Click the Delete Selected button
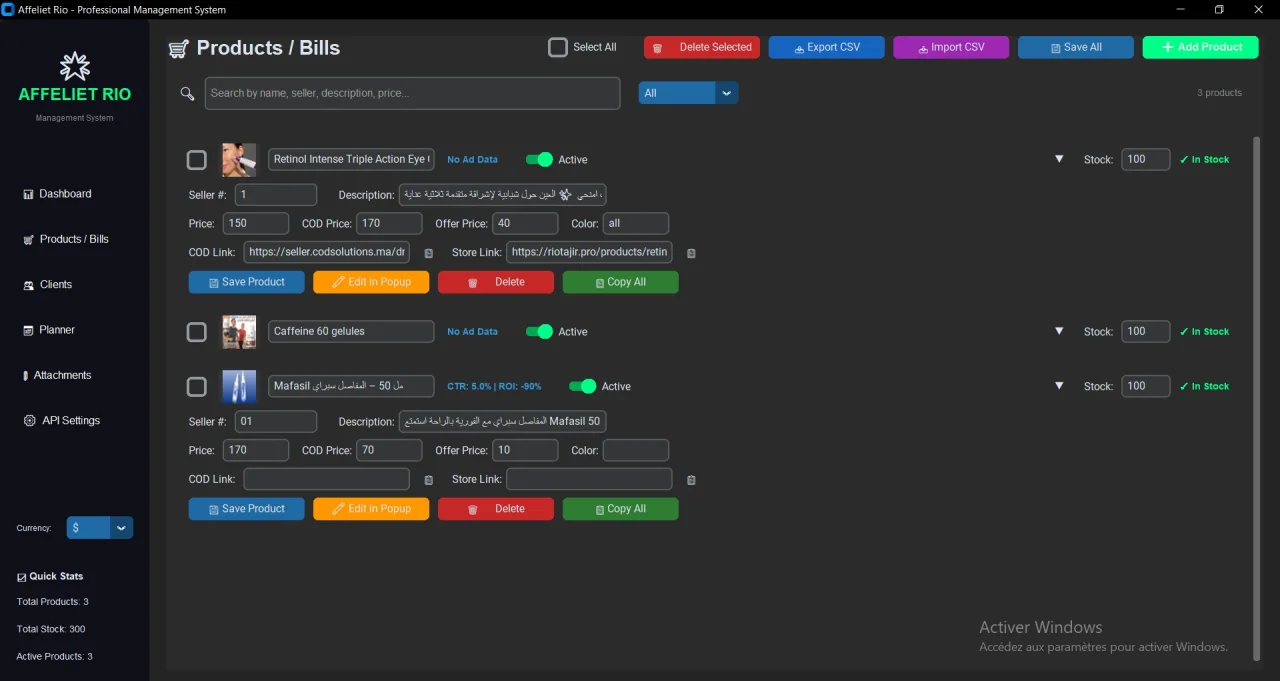 pyautogui.click(x=702, y=47)
